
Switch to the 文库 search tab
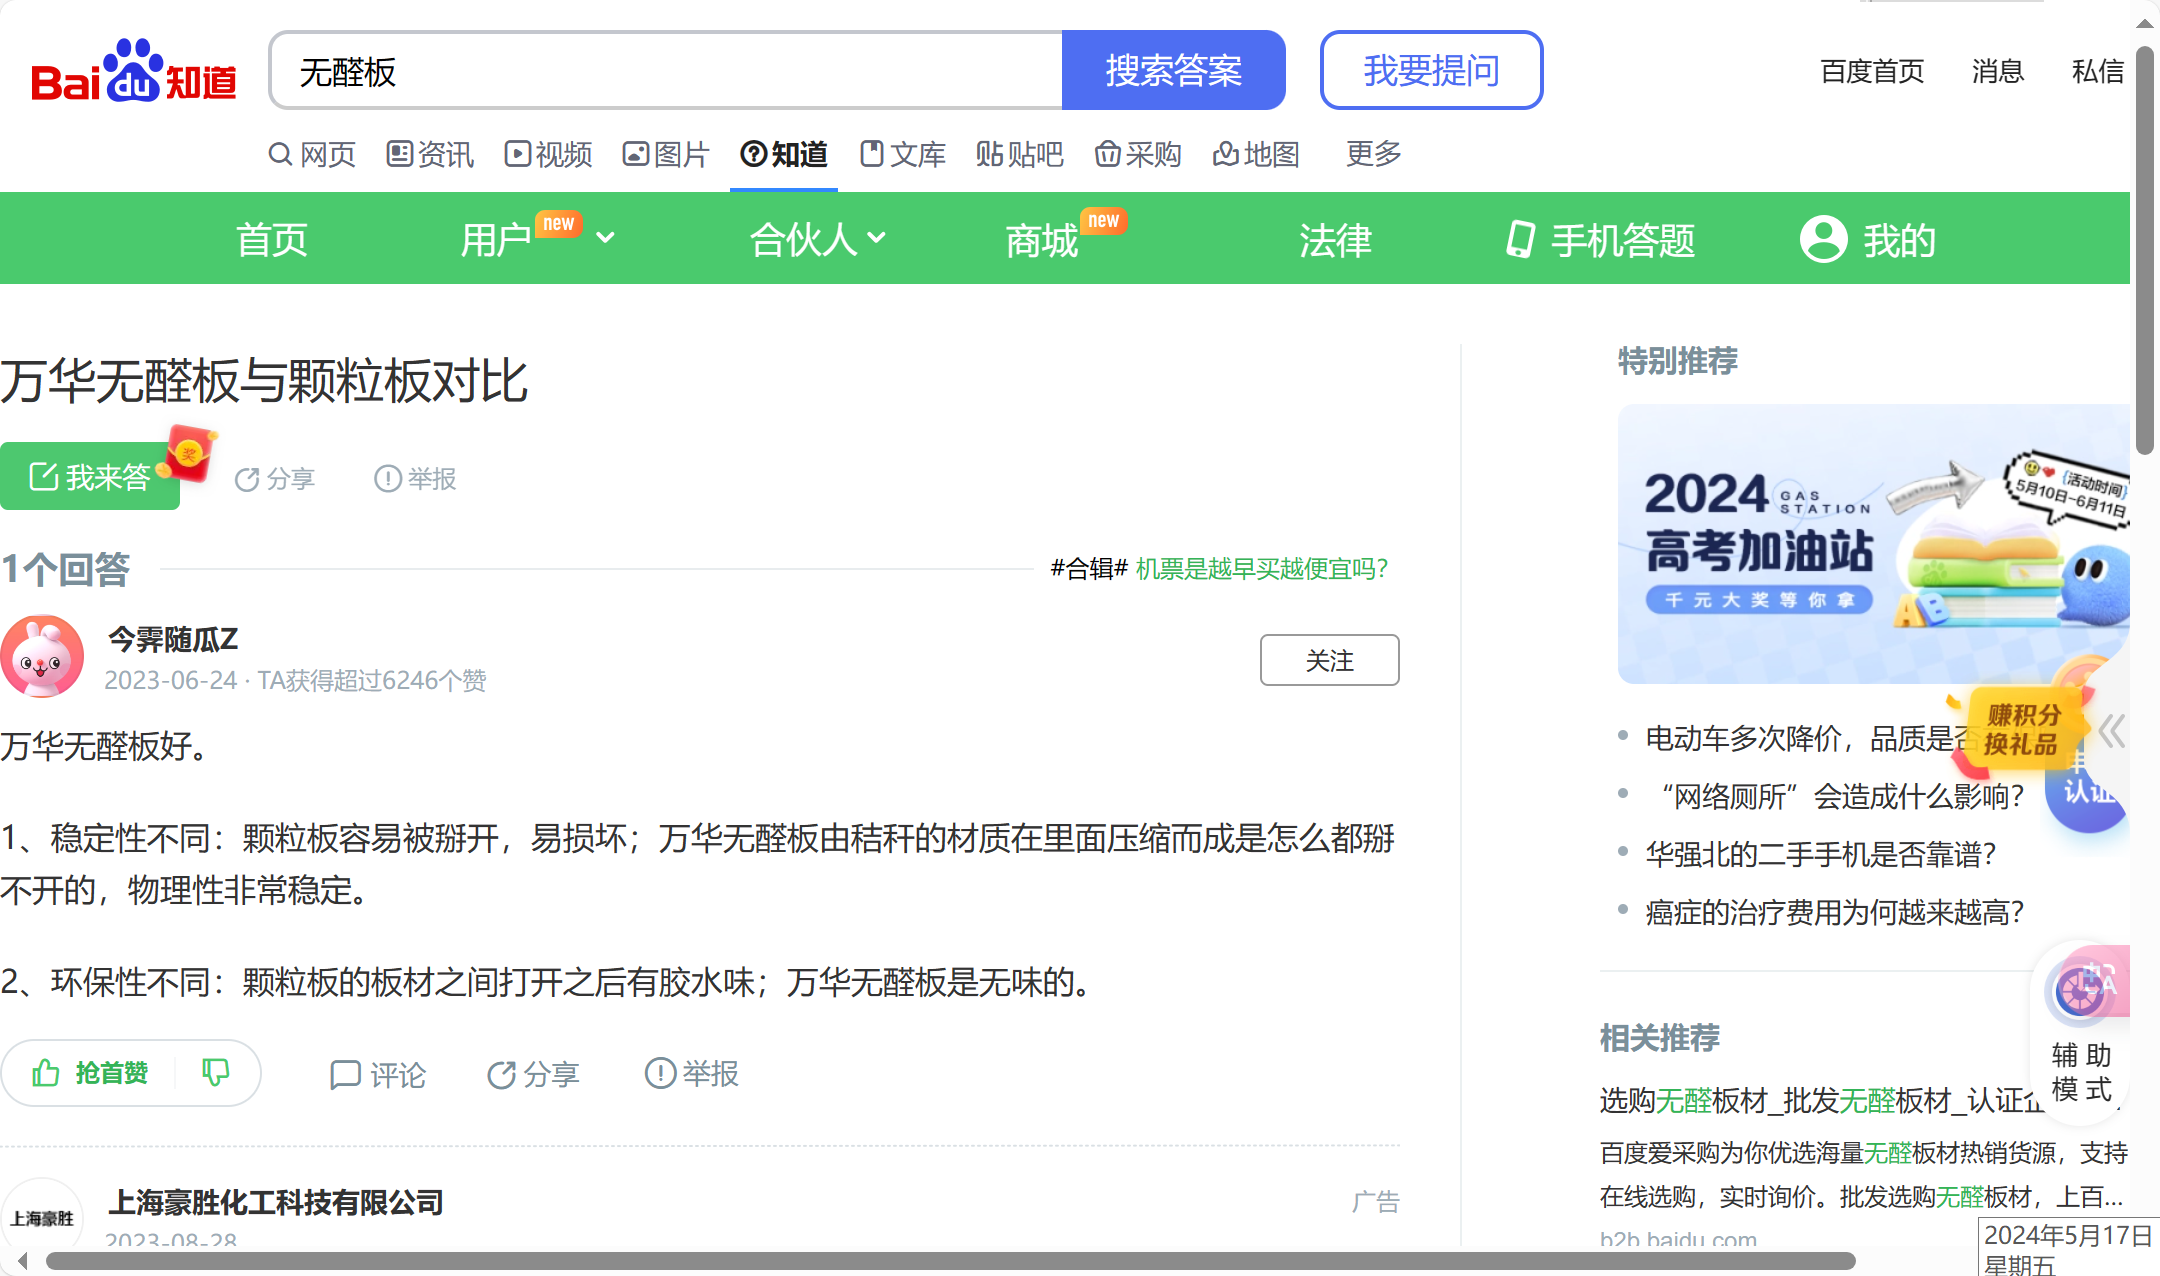pyautogui.click(x=903, y=154)
